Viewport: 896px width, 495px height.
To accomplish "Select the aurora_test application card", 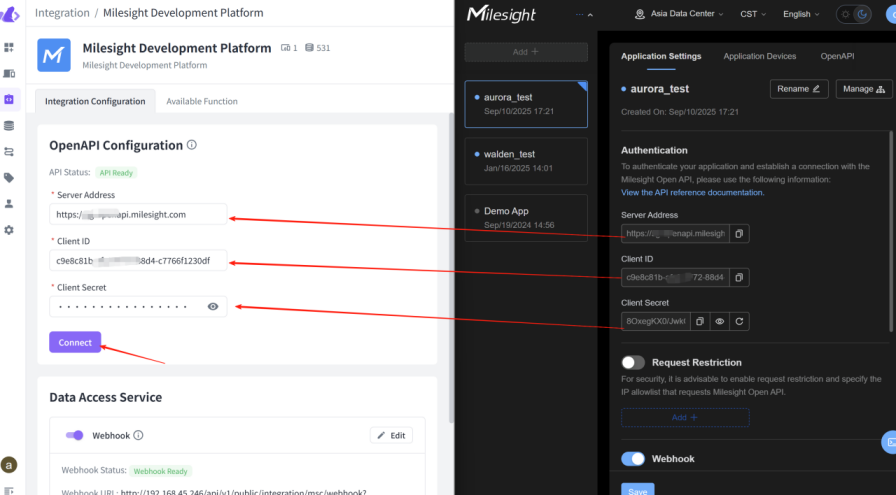I will pos(526,104).
